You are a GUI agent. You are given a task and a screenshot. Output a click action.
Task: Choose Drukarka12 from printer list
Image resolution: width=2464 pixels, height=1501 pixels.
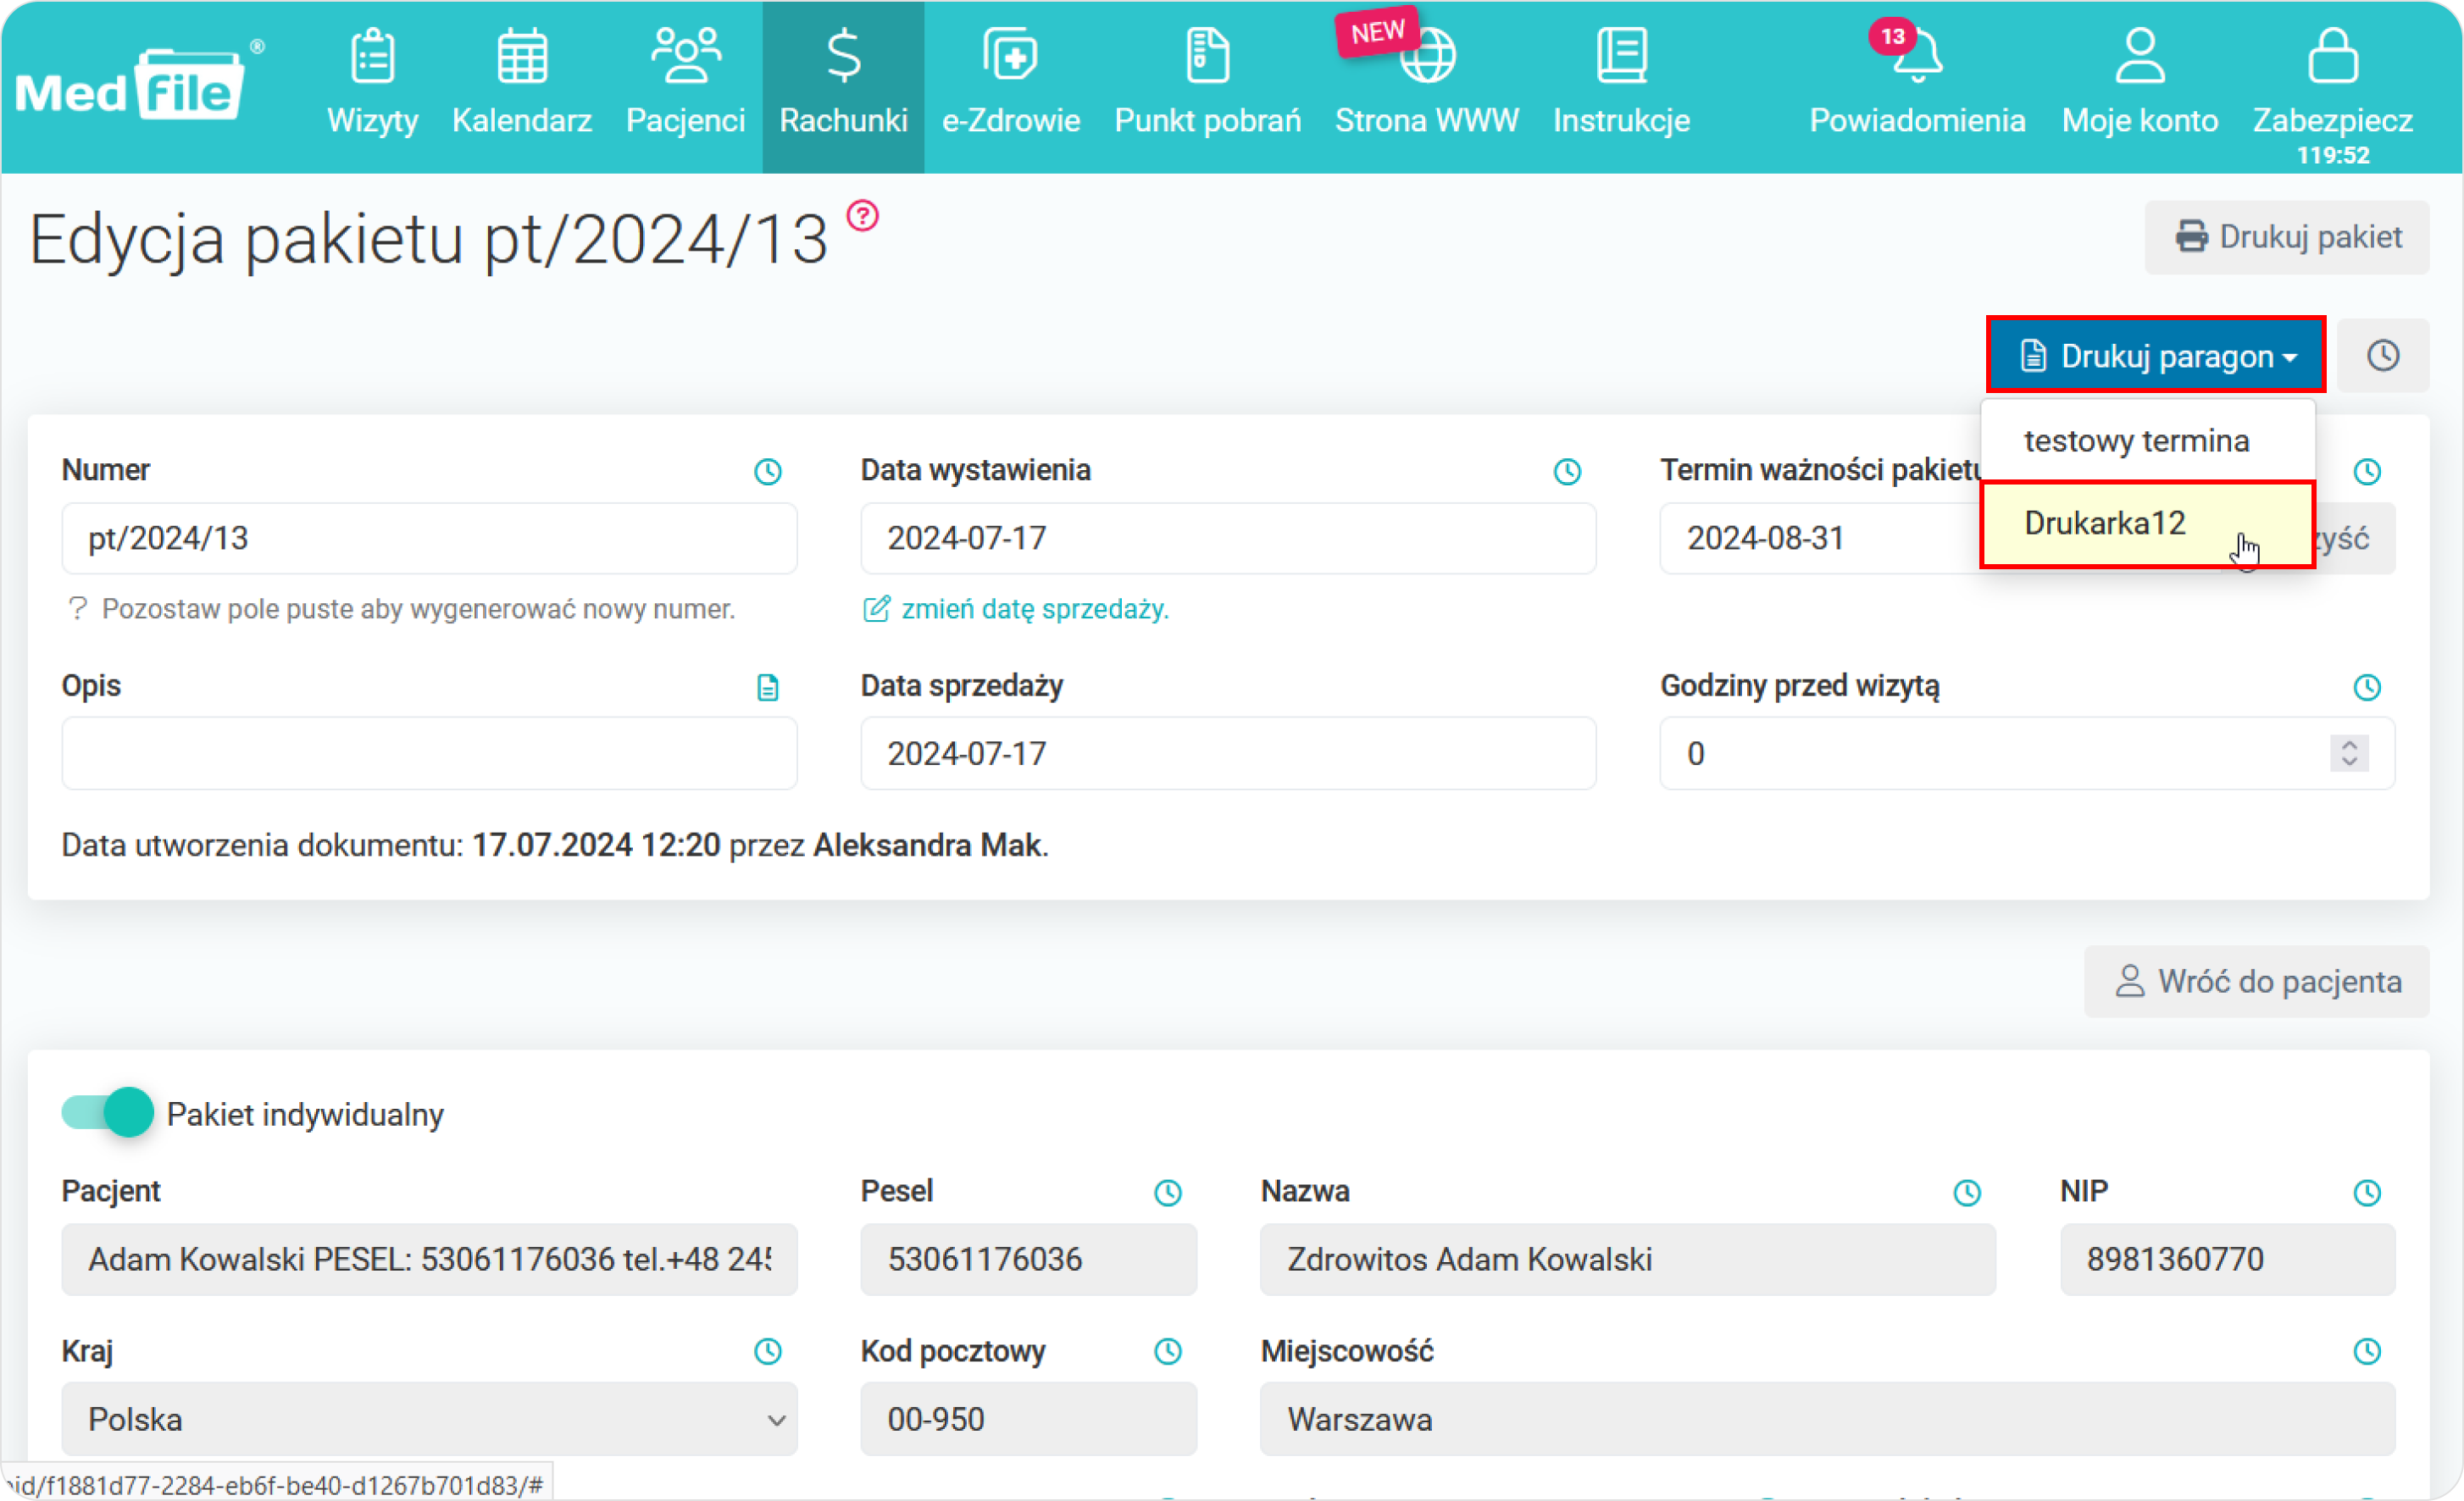tap(2147, 524)
